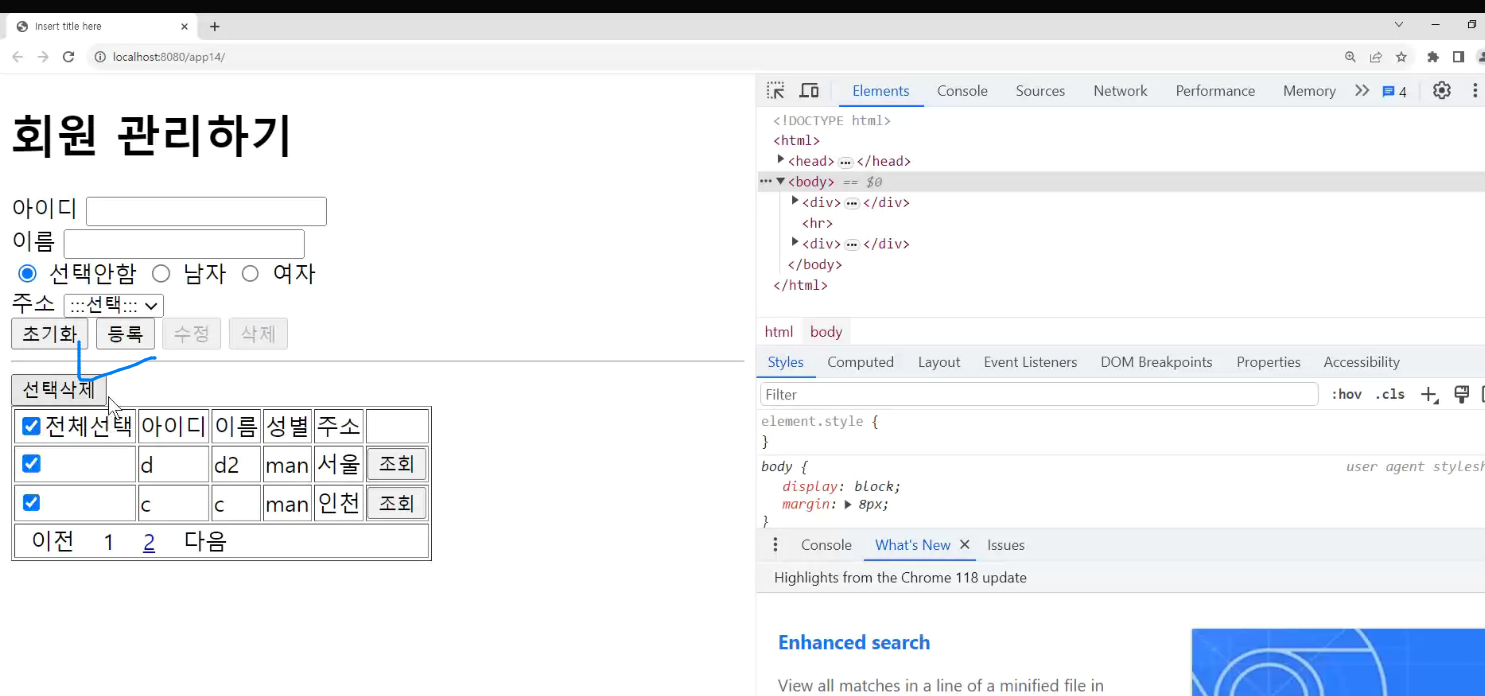
Task: Click the 아이디 text input
Action: pyautogui.click(x=206, y=211)
